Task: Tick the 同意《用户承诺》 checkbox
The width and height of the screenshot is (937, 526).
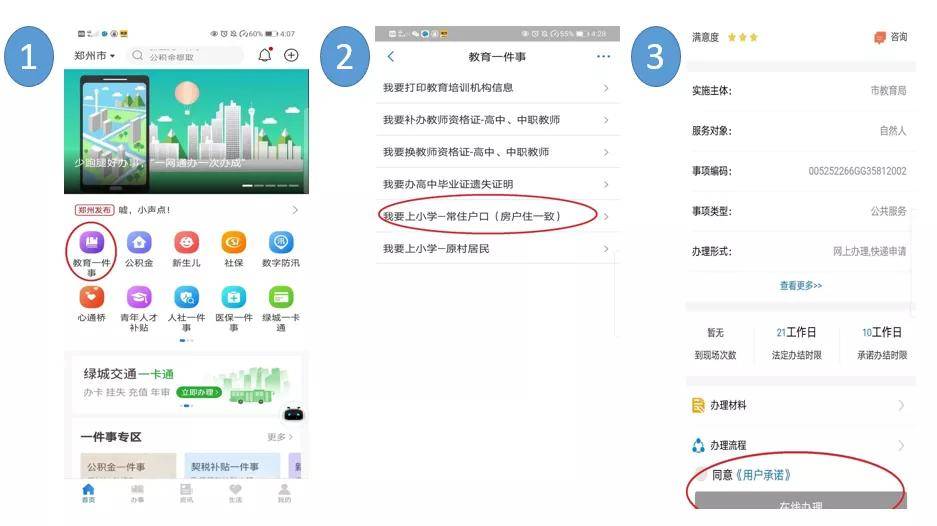Action: coord(700,475)
